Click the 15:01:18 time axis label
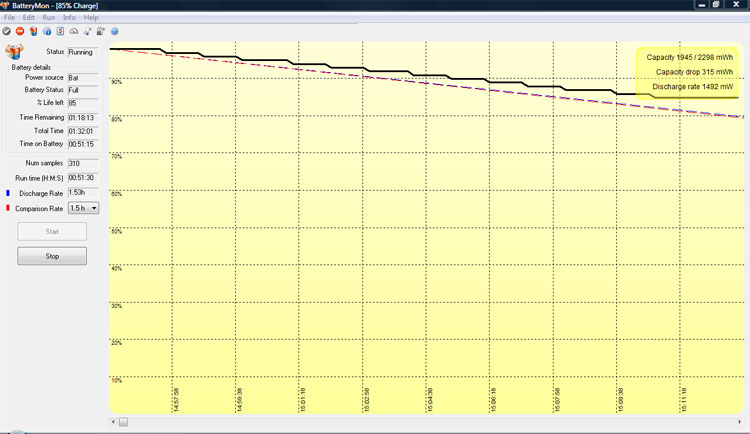This screenshot has width=750, height=434. coord(303,400)
